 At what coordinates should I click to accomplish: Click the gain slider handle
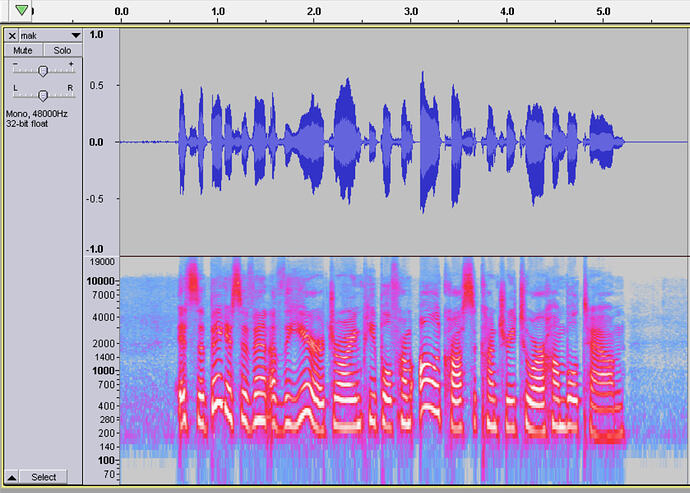(x=43, y=70)
